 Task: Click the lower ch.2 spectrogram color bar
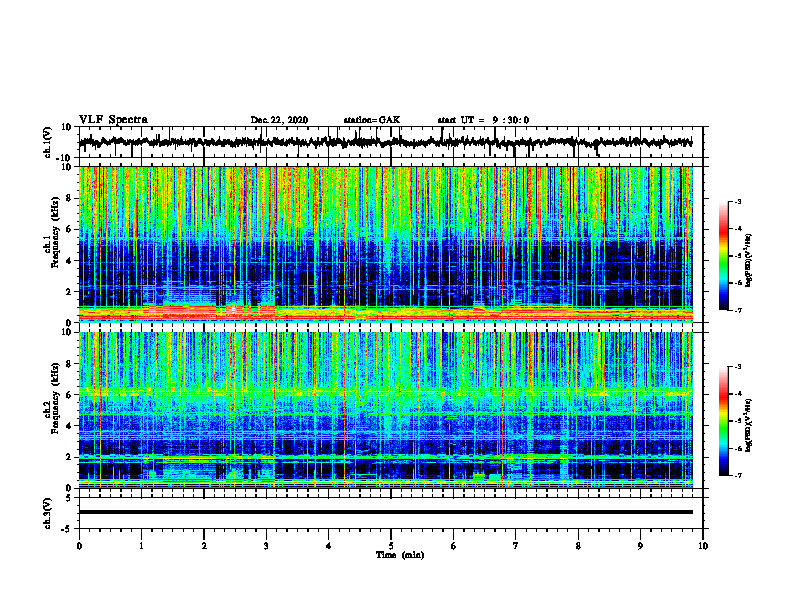click(x=723, y=421)
